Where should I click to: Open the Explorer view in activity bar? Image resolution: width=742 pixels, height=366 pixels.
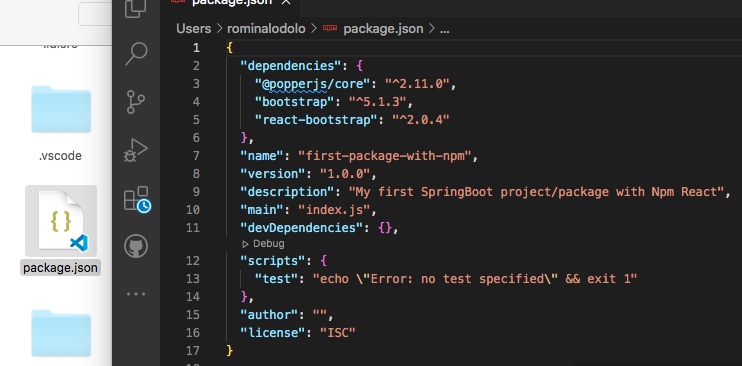[x=135, y=9]
